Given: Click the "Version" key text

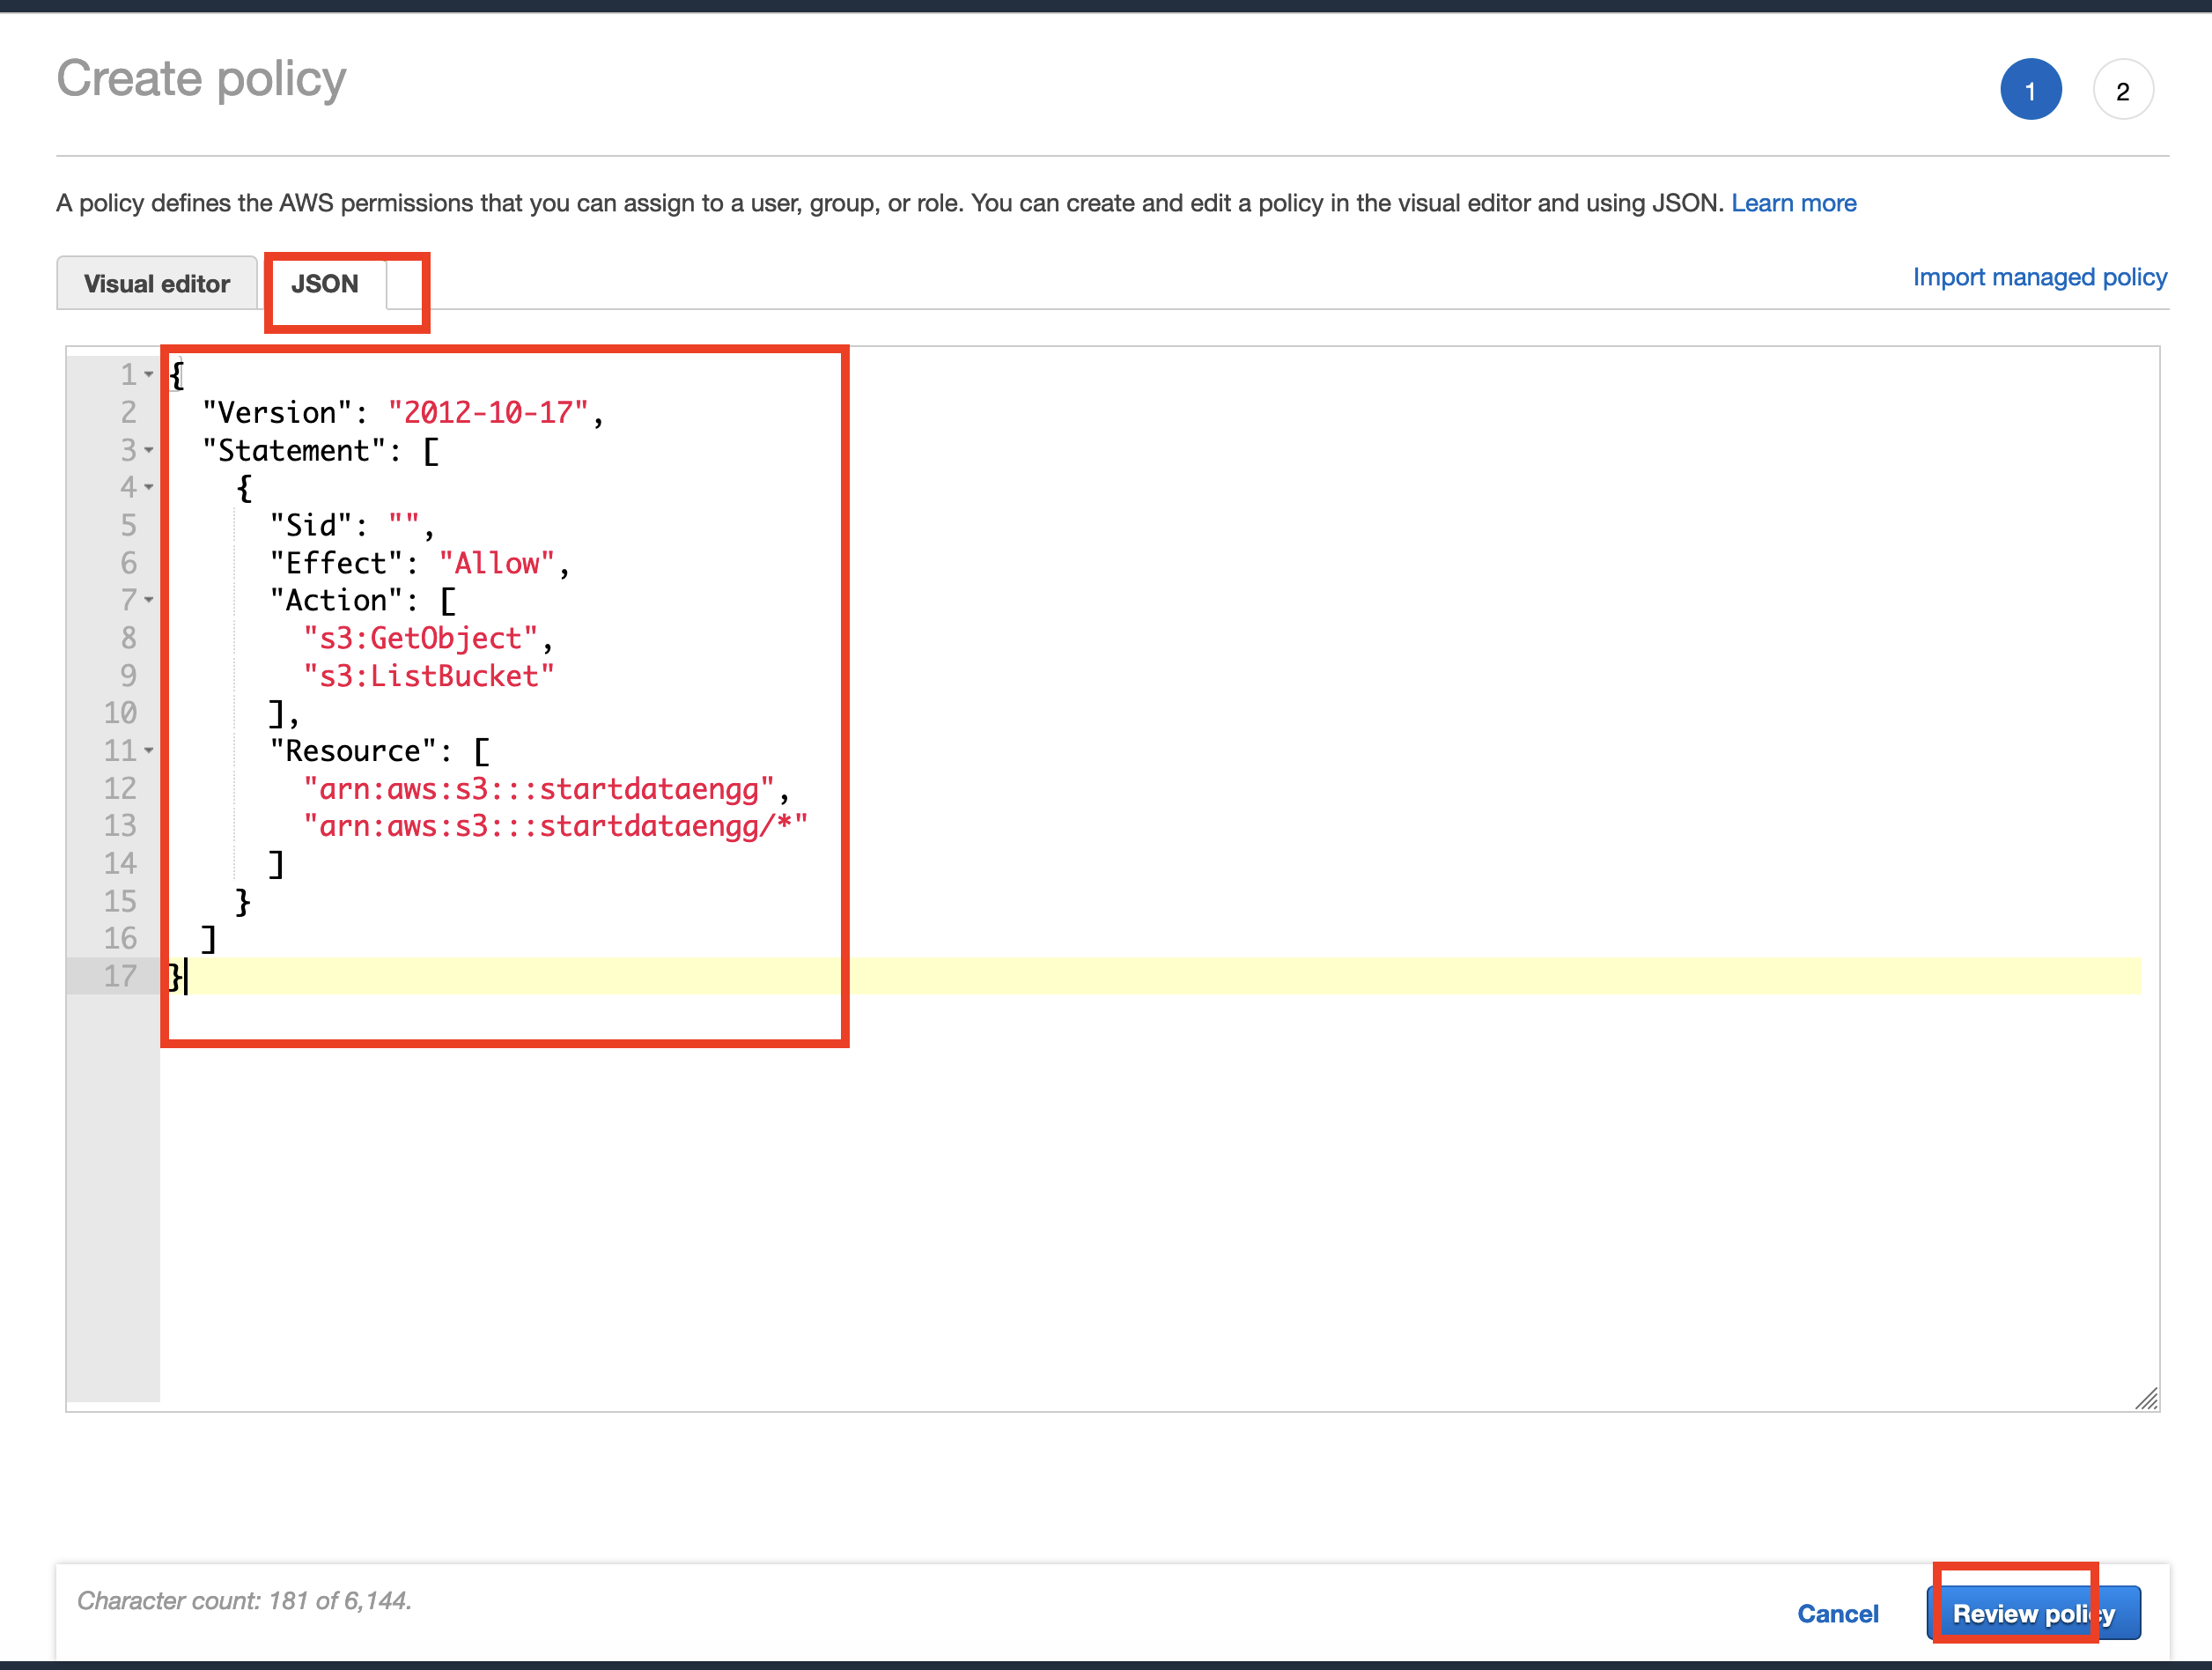Looking at the screenshot, I should pos(277,413).
